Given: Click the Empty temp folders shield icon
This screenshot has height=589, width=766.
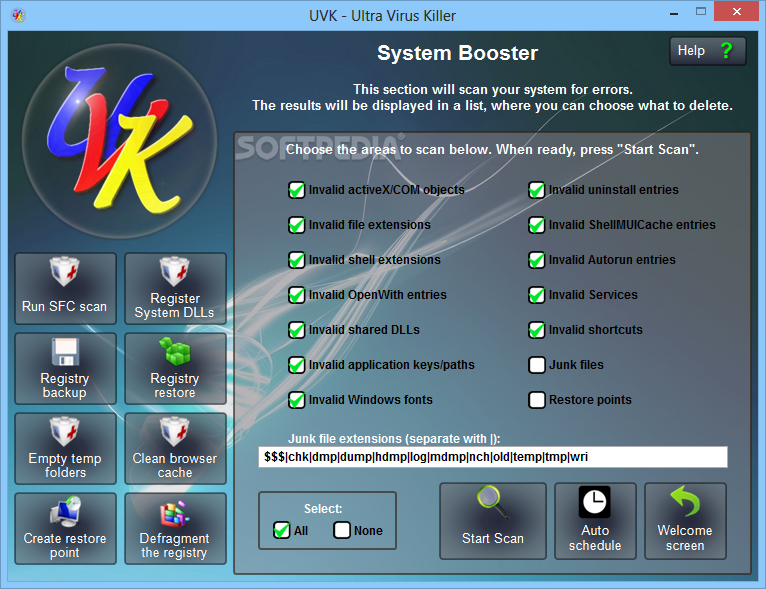Looking at the screenshot, I should [64, 431].
